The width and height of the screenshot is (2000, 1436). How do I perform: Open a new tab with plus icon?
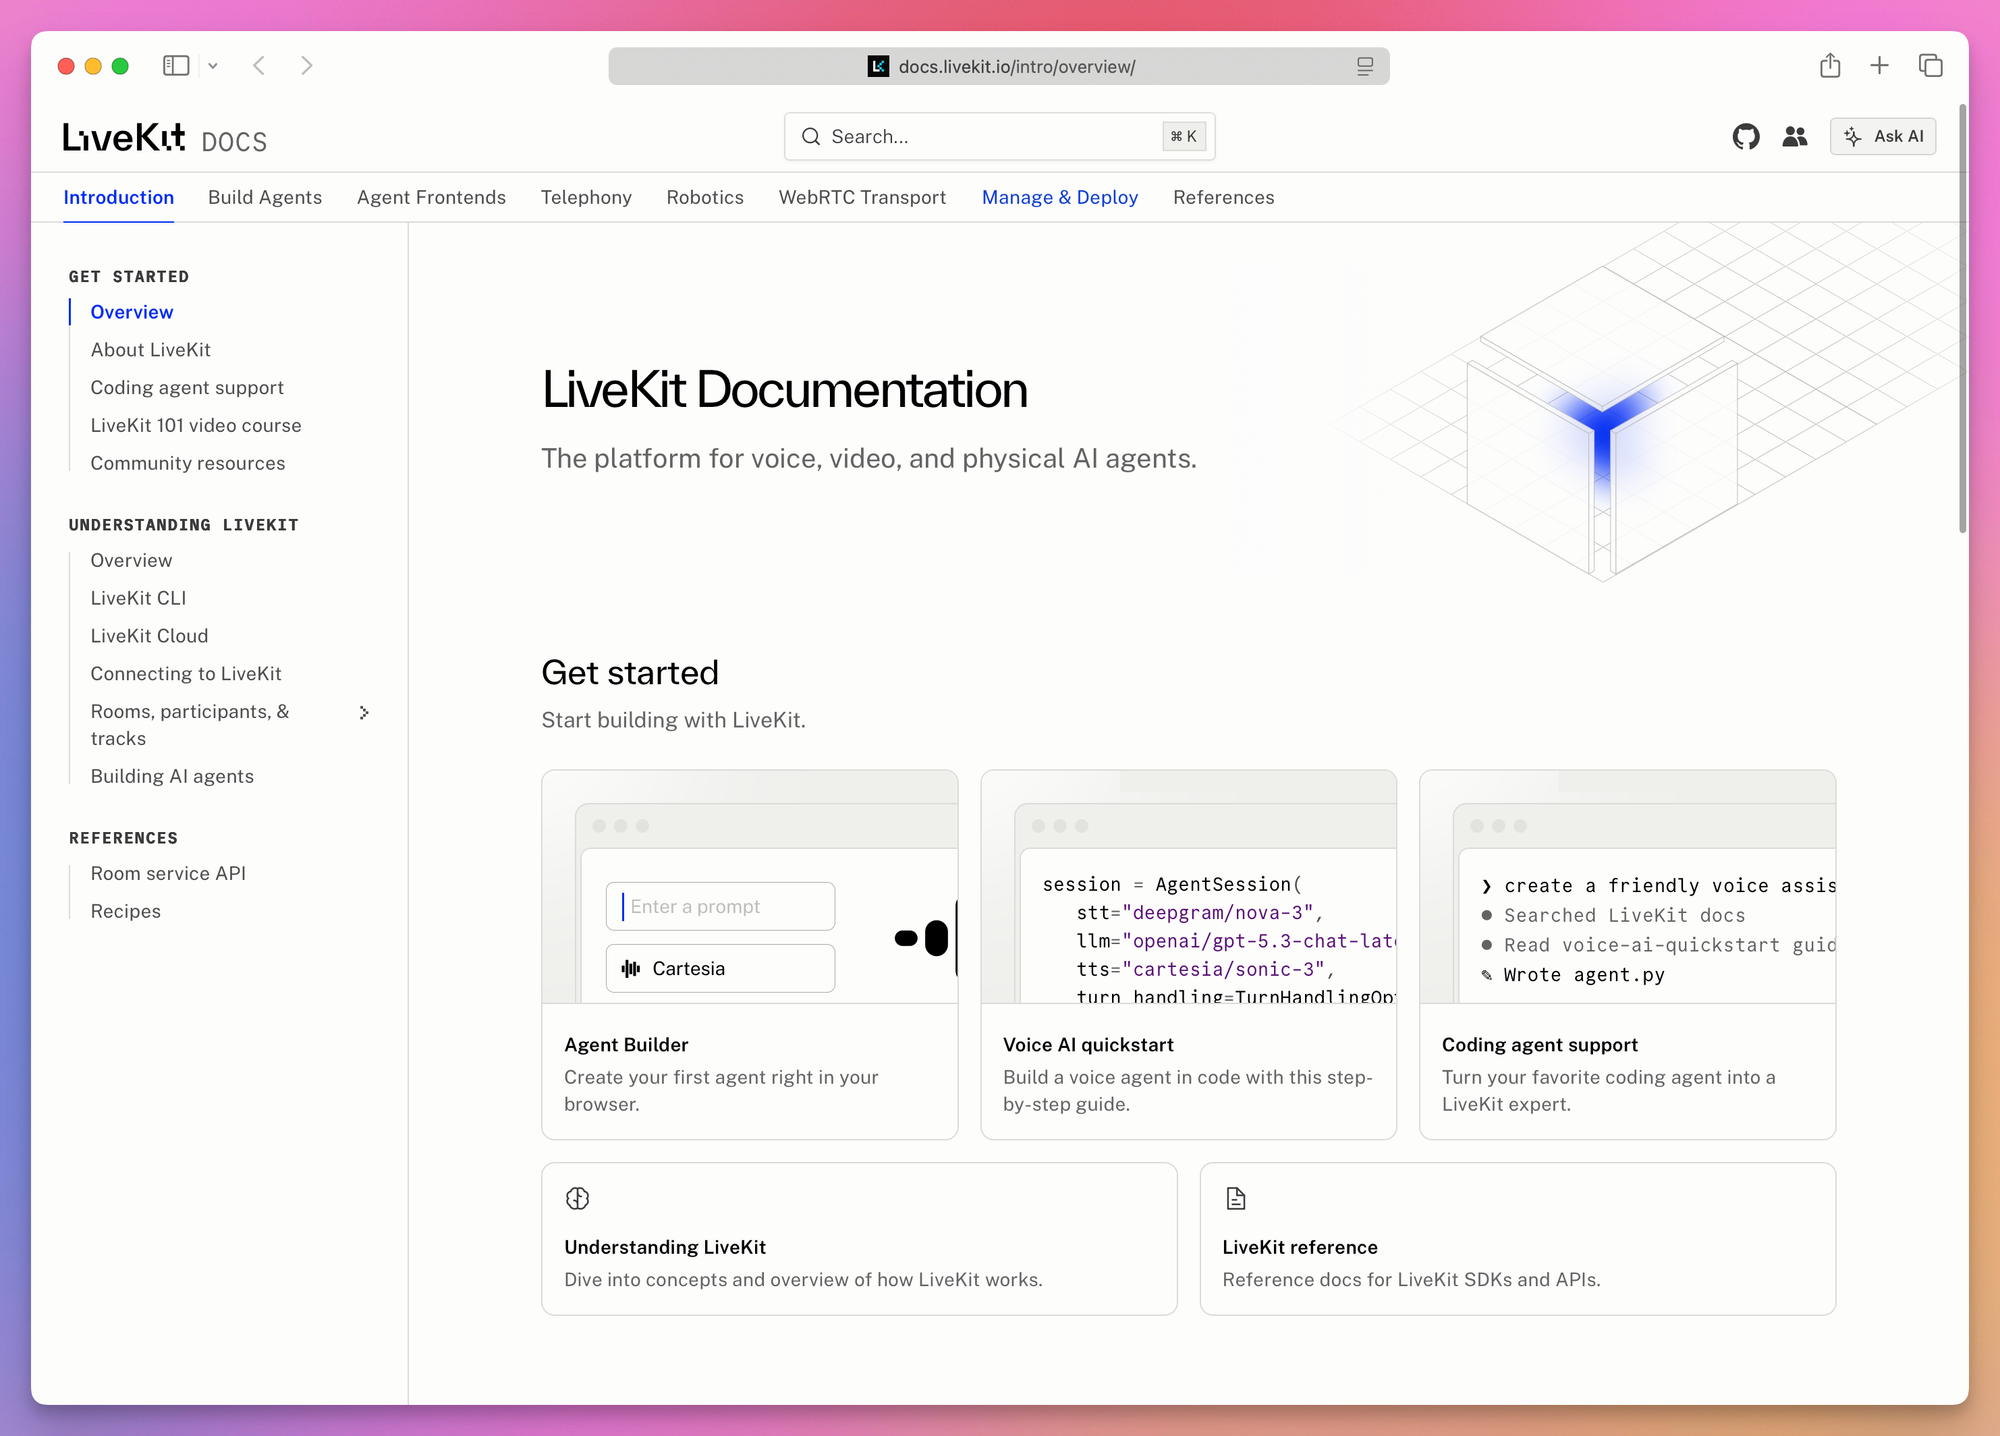click(1880, 66)
